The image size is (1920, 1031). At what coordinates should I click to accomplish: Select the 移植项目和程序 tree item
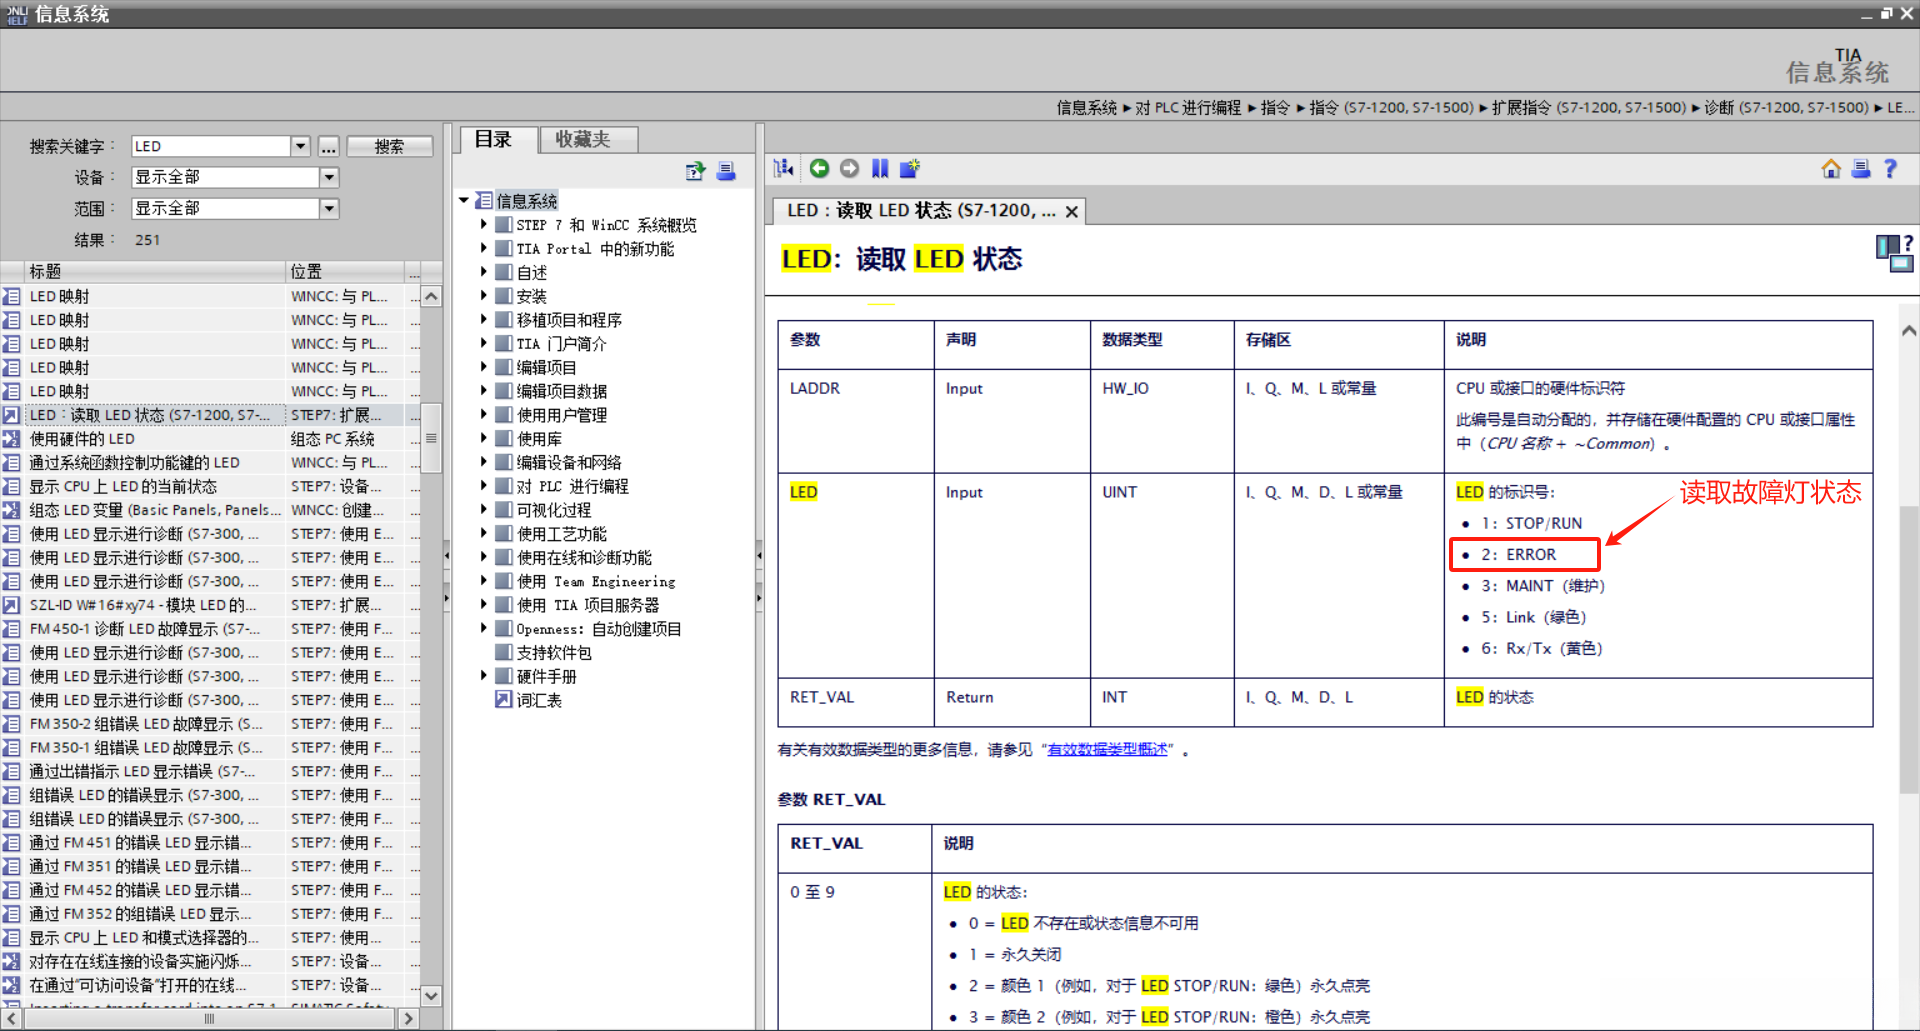pyautogui.click(x=569, y=320)
